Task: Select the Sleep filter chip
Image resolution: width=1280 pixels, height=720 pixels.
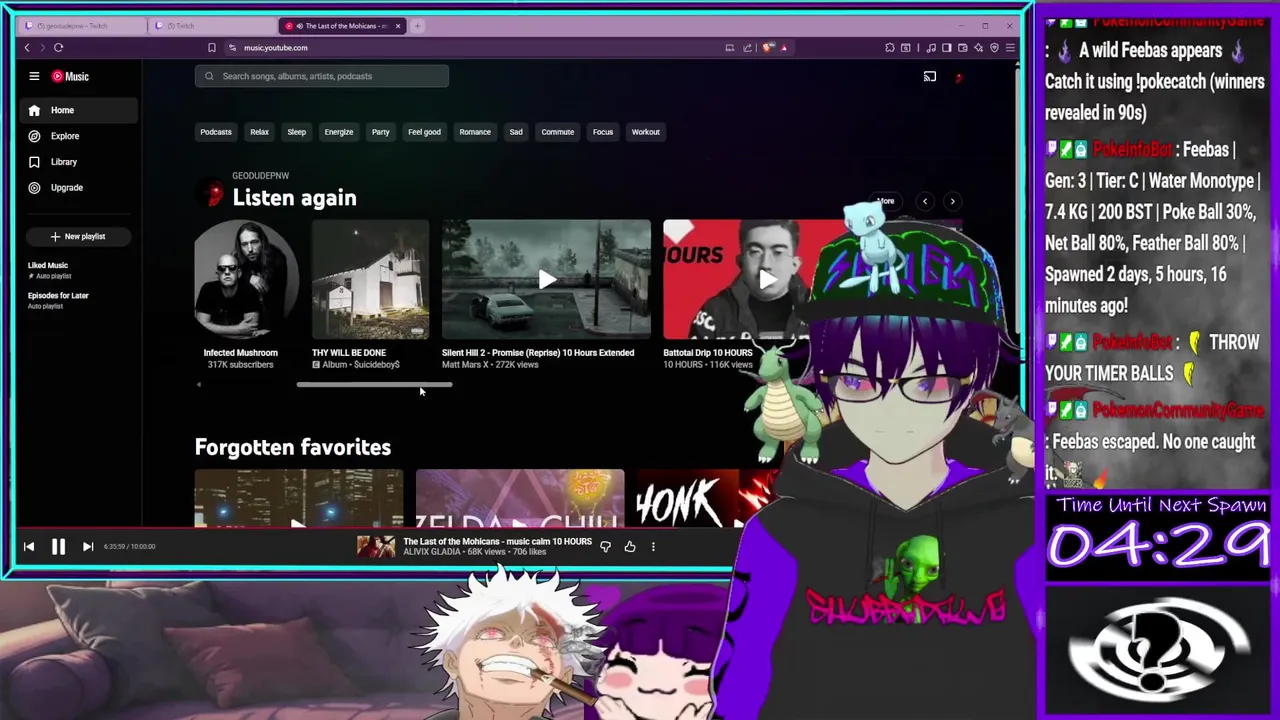Action: (x=297, y=132)
